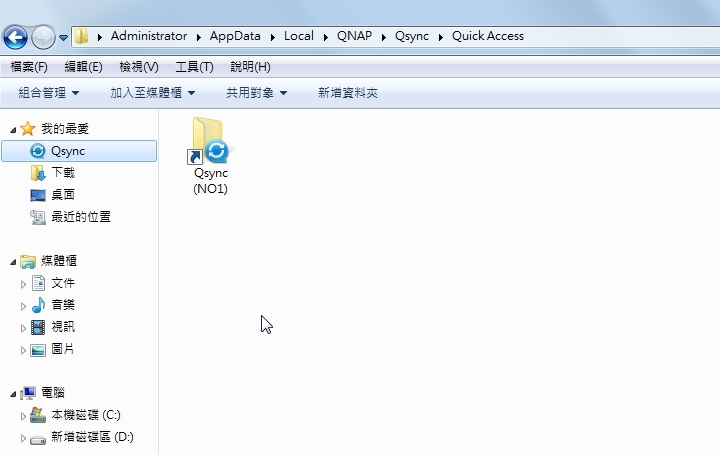Expand the 本機磁碟 (C:) drive node

23,416
